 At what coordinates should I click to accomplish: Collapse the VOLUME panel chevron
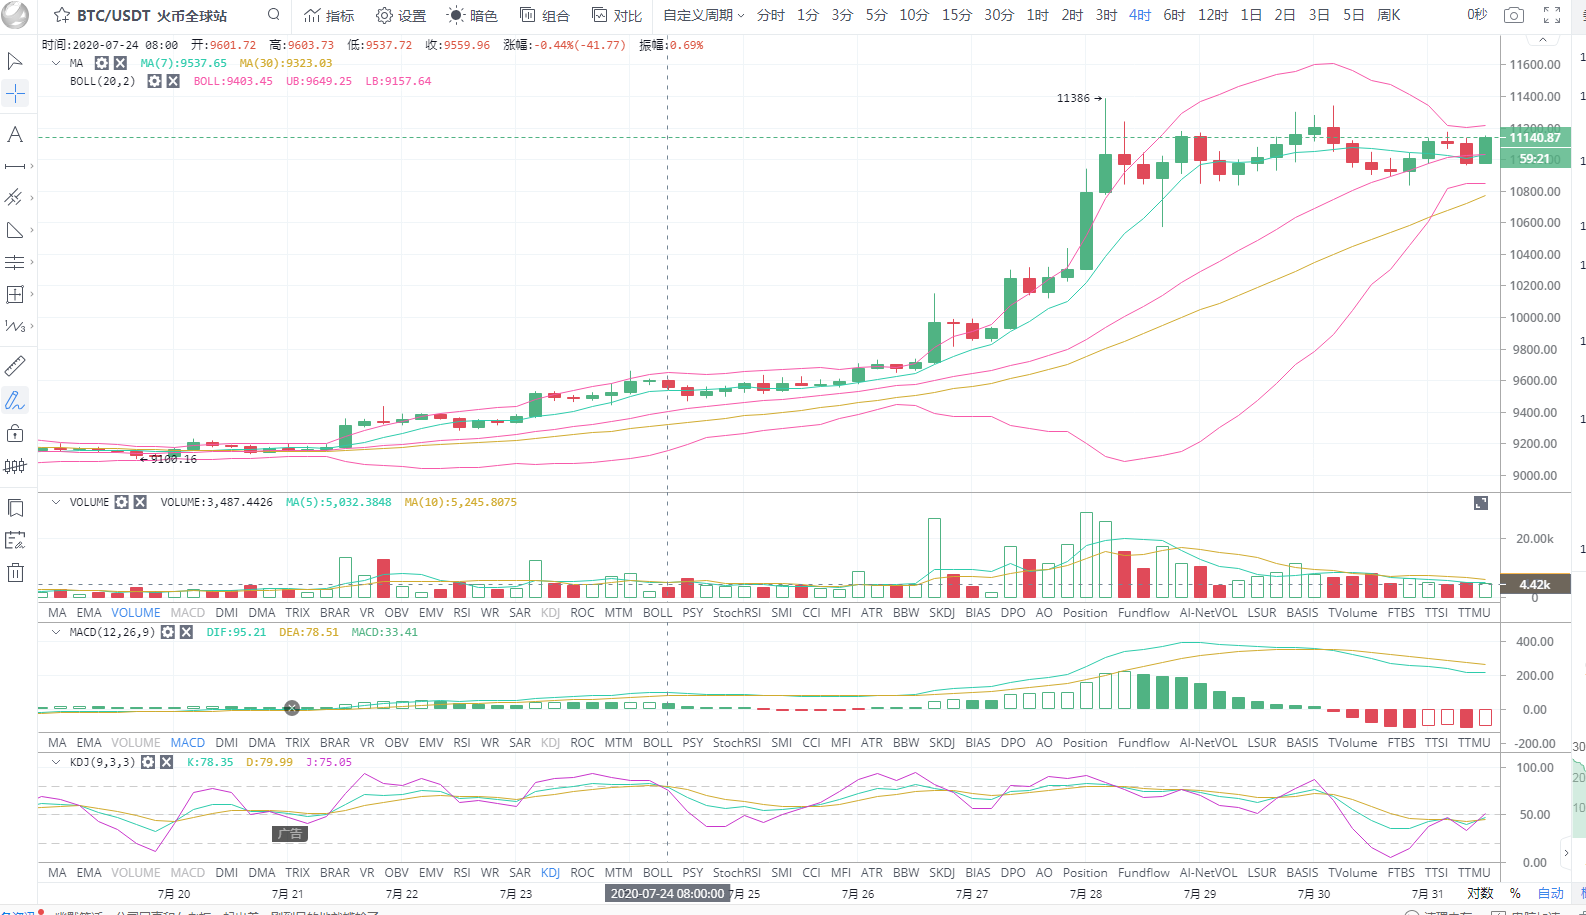pos(56,502)
